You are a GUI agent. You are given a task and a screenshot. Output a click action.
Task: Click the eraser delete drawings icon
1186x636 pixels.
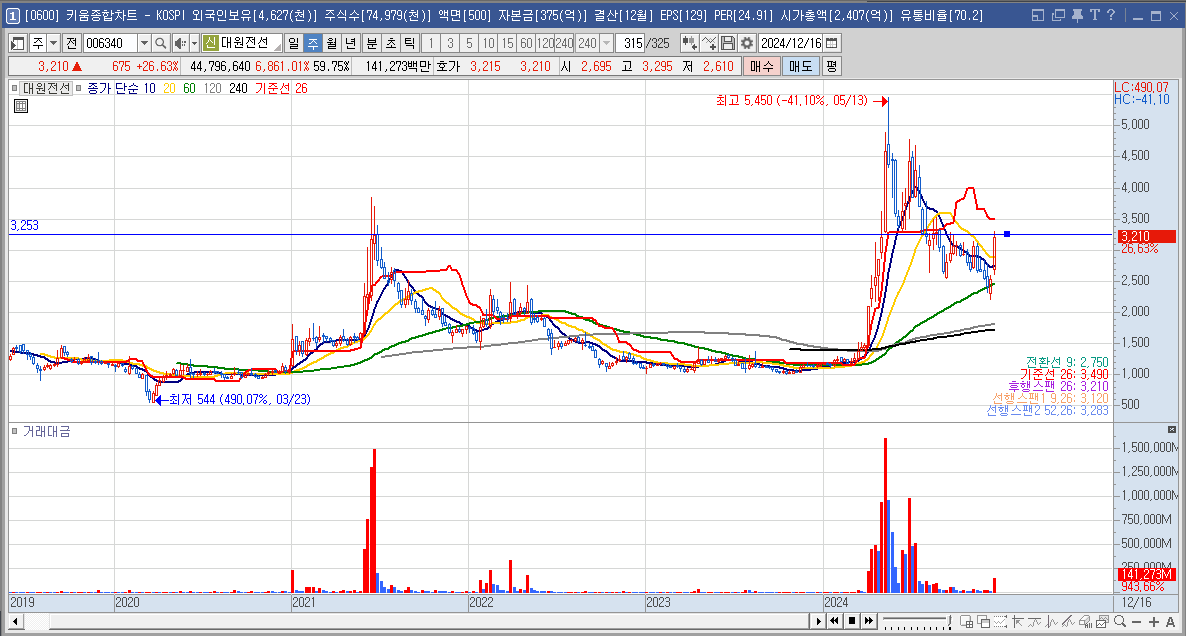click(x=1085, y=622)
